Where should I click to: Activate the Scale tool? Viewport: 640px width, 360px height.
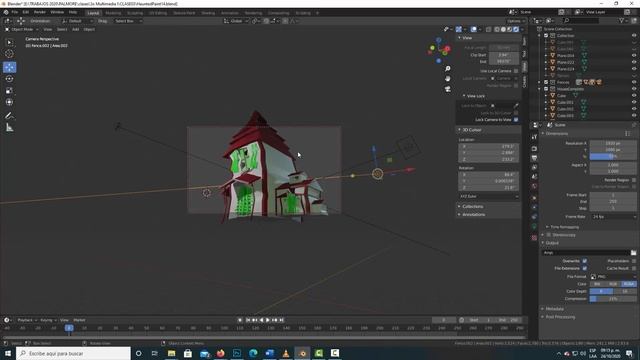pyautogui.click(x=9, y=91)
